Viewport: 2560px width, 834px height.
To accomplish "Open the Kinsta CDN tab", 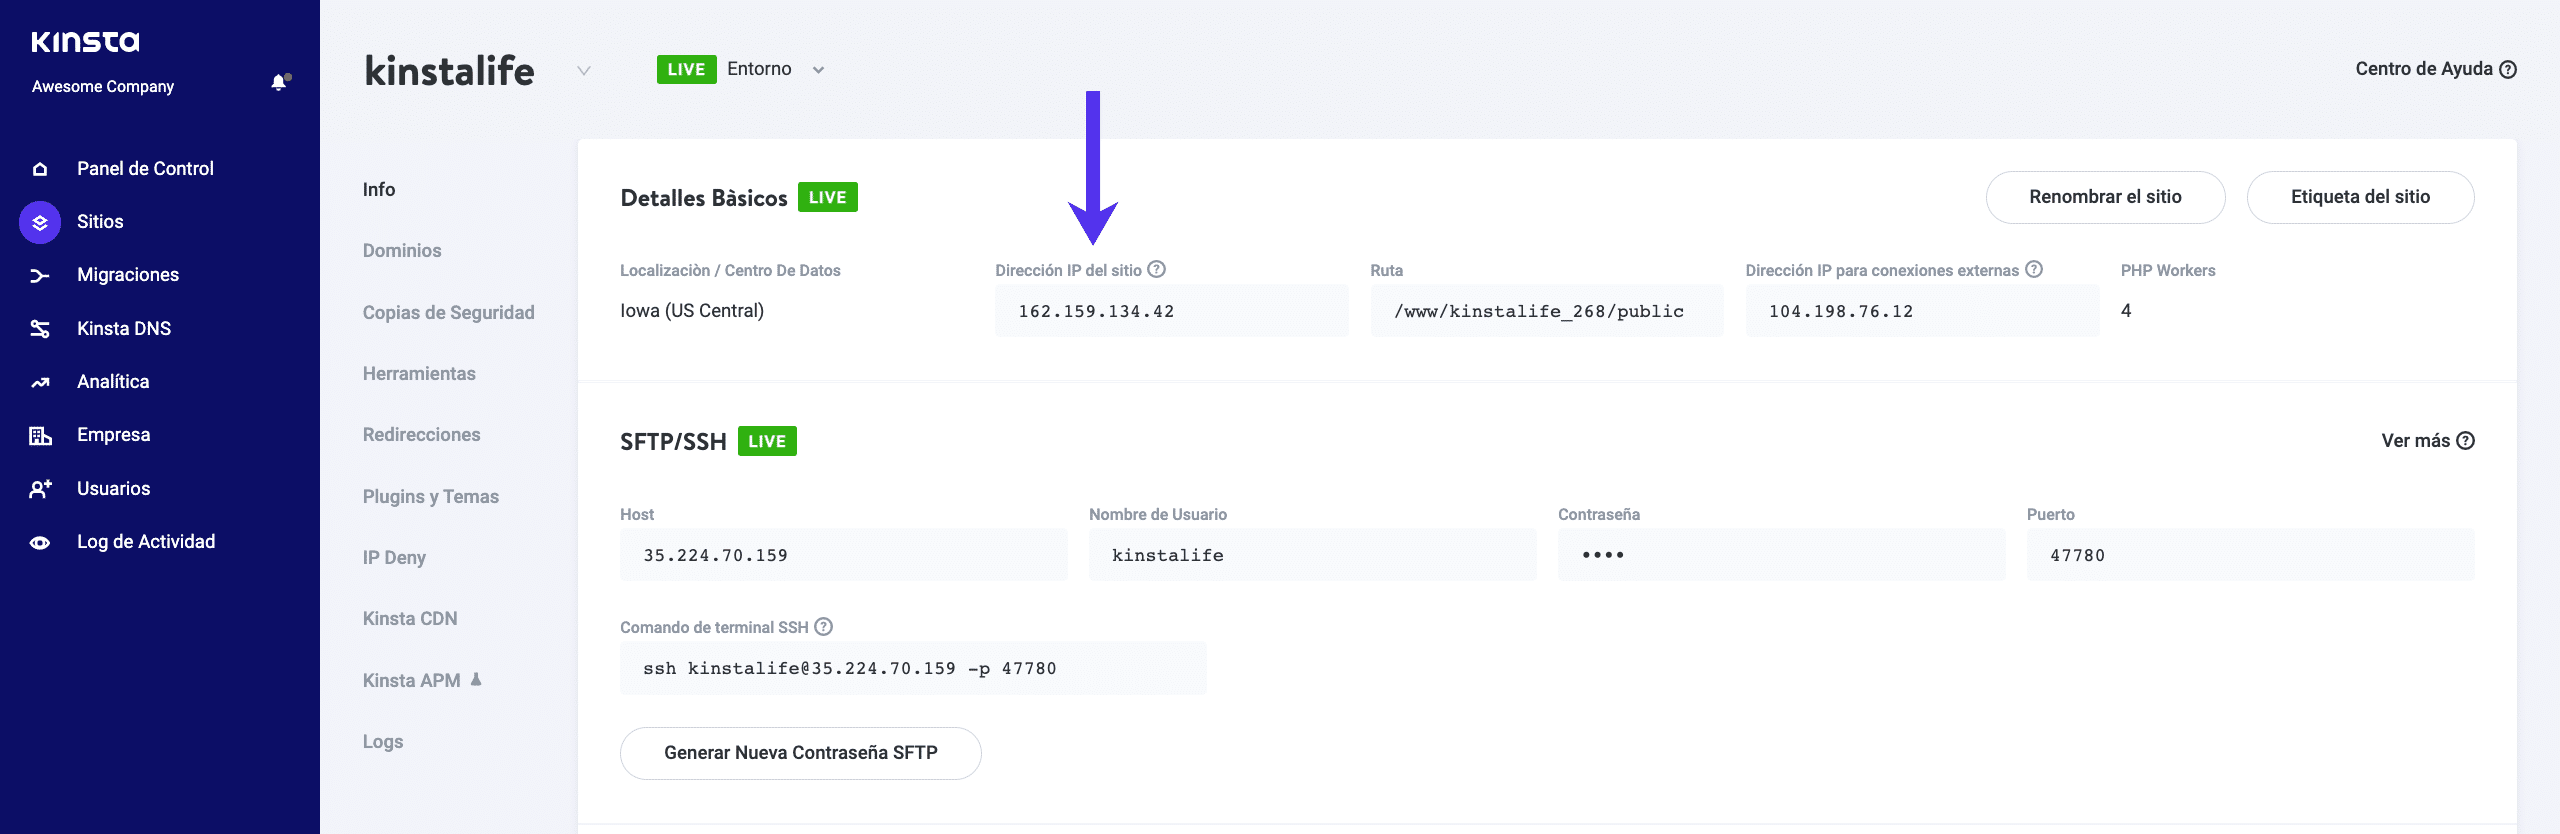I will (410, 619).
